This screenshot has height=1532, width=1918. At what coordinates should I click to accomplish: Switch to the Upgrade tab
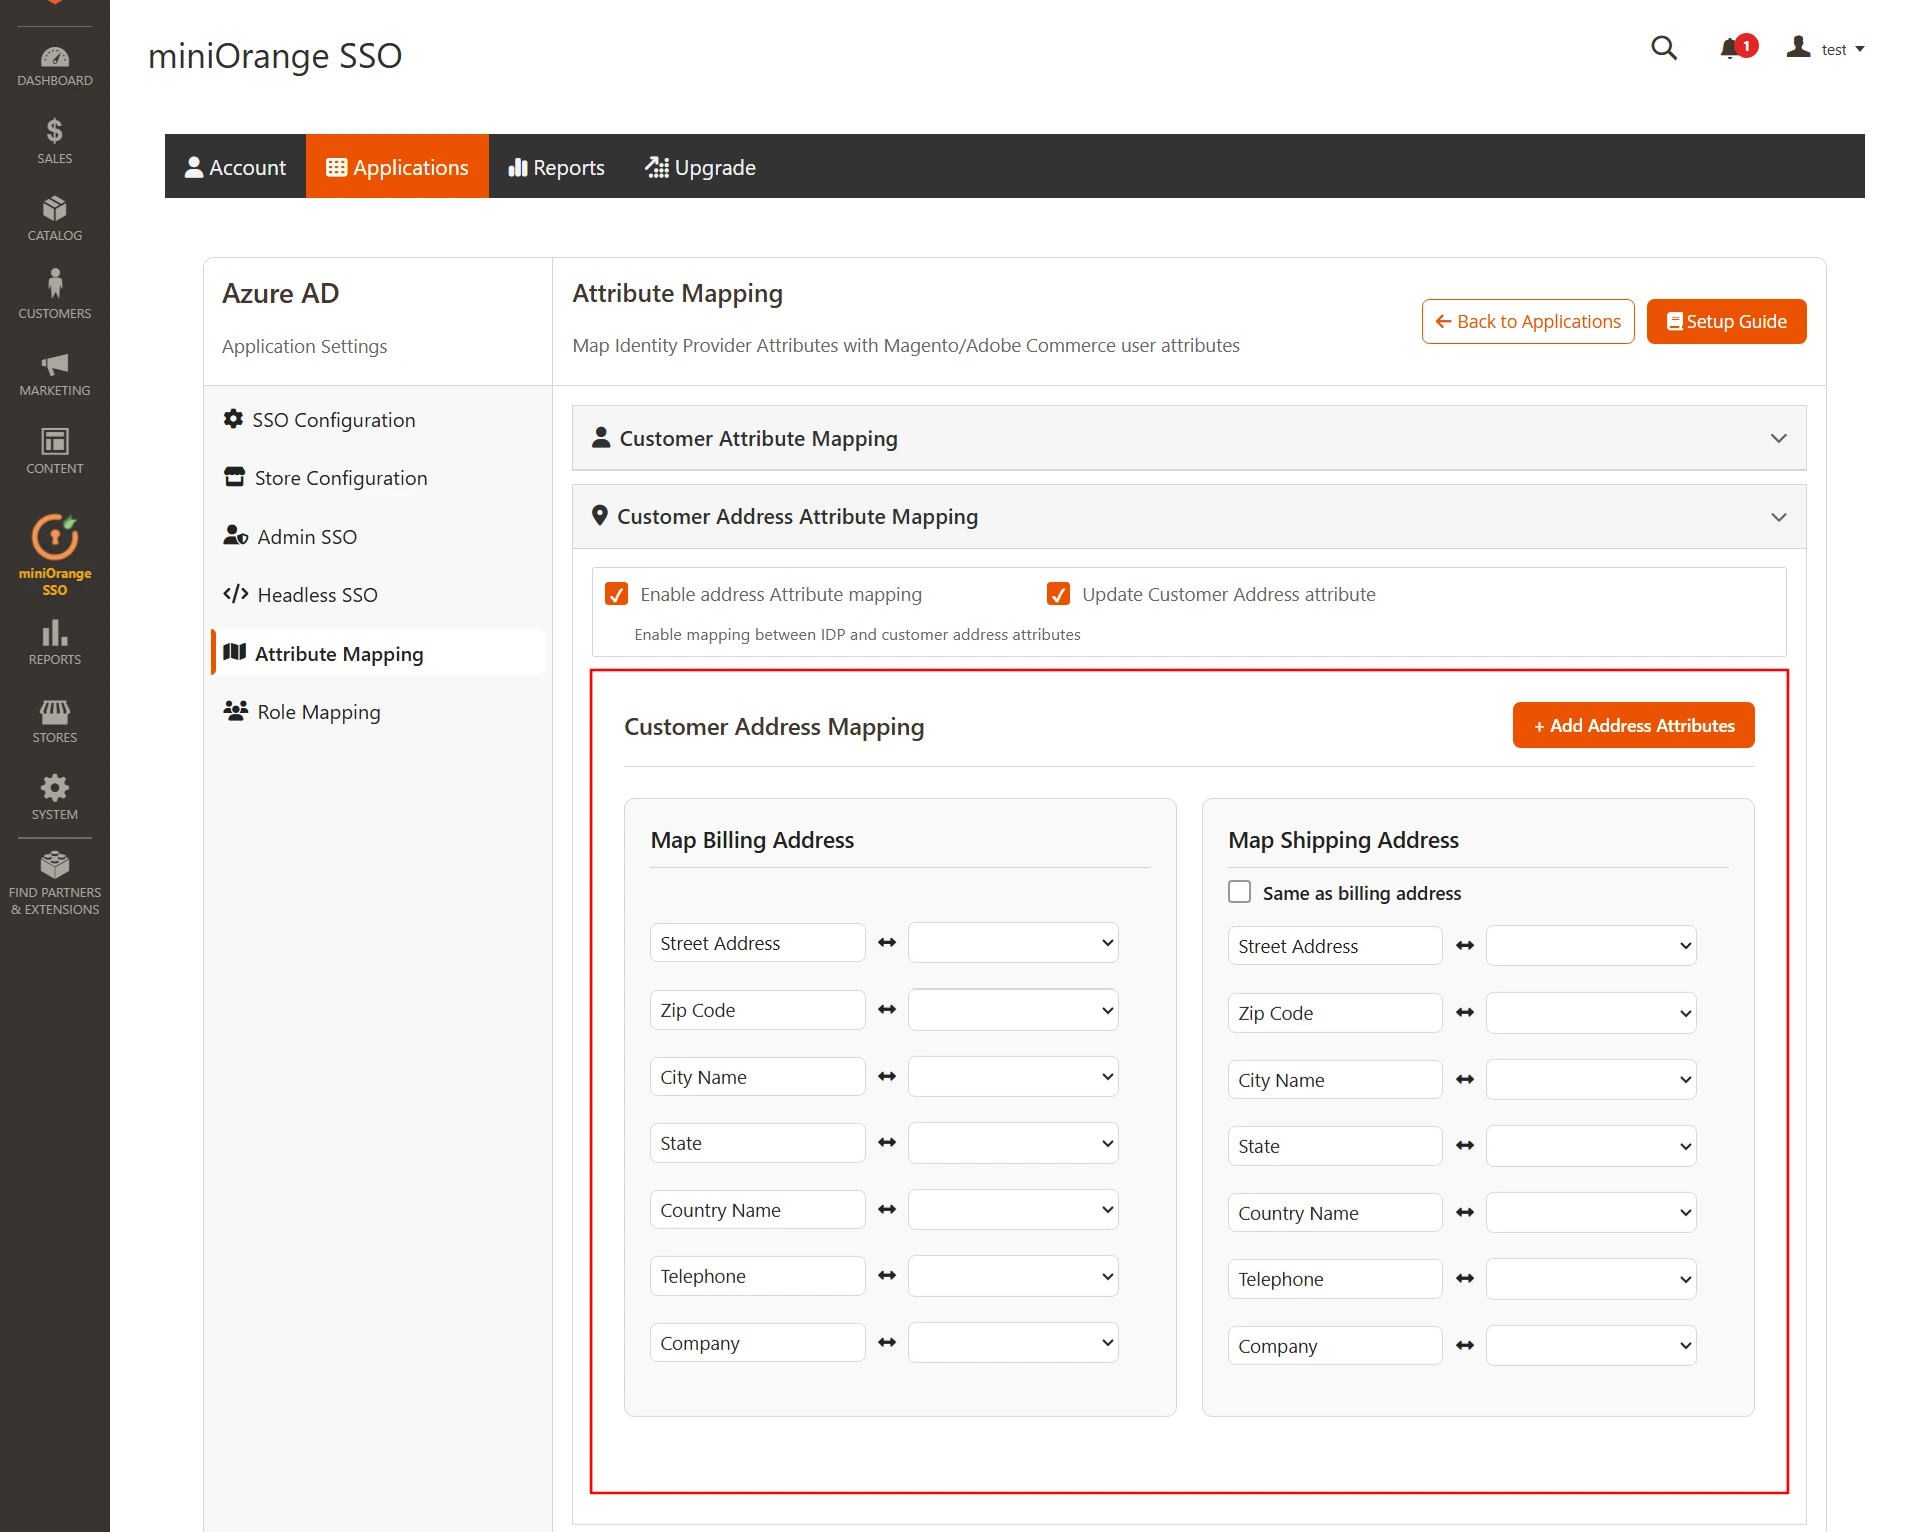[700, 166]
